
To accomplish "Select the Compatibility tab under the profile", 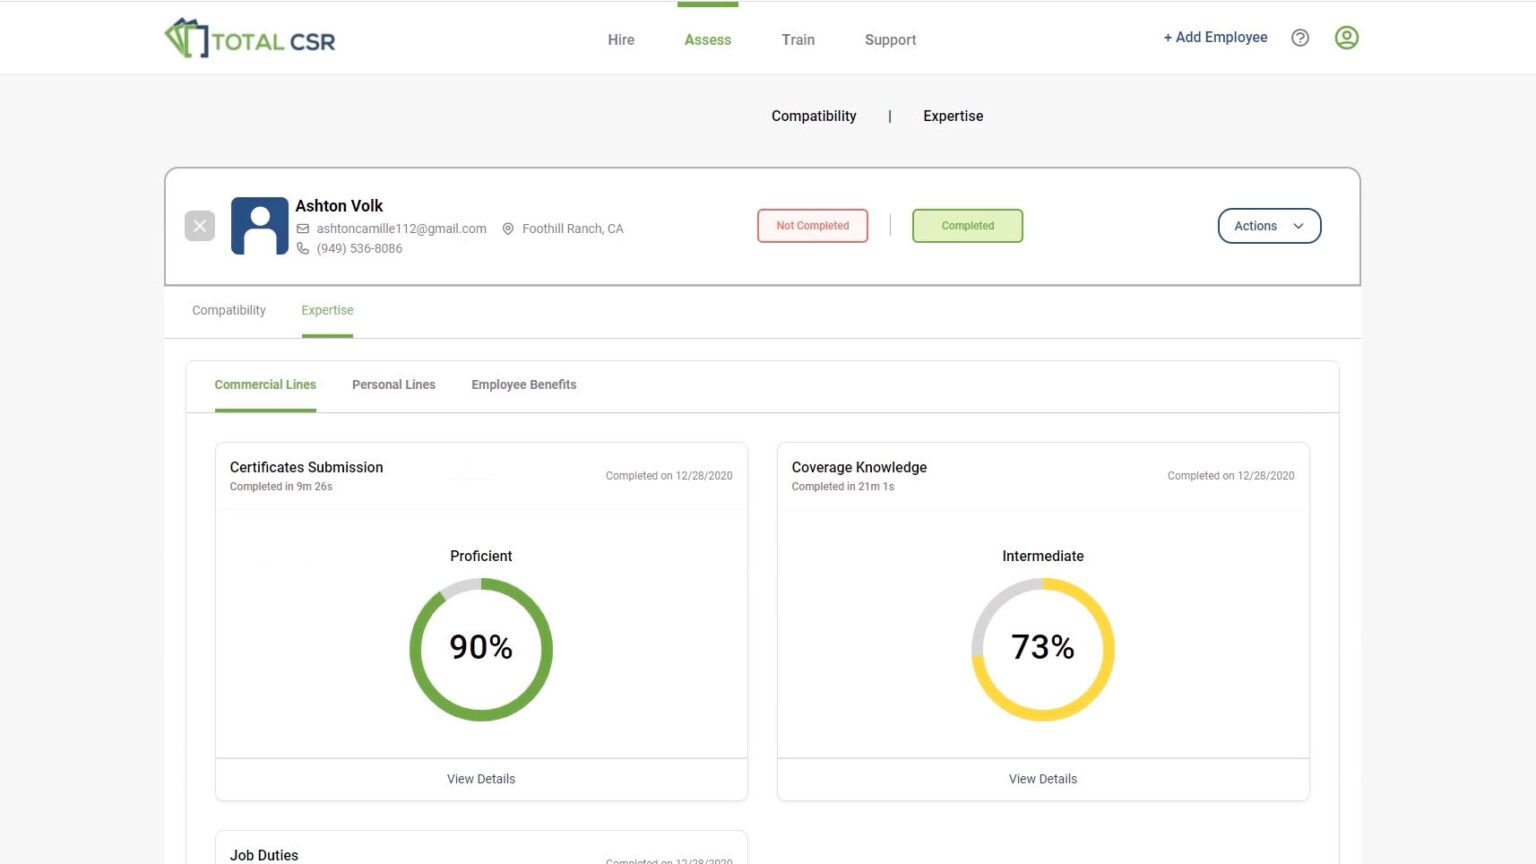I will 229,310.
